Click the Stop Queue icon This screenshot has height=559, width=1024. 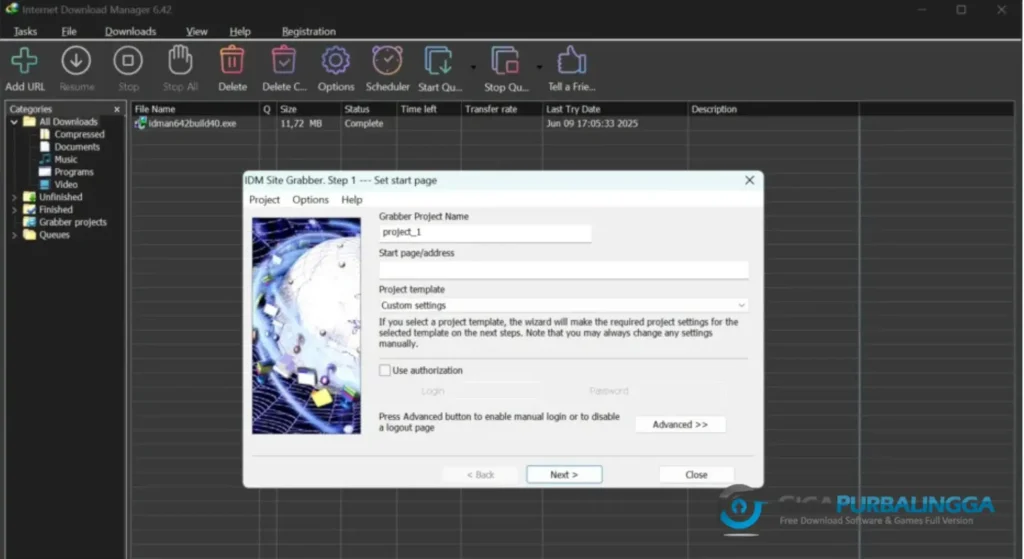click(x=505, y=61)
